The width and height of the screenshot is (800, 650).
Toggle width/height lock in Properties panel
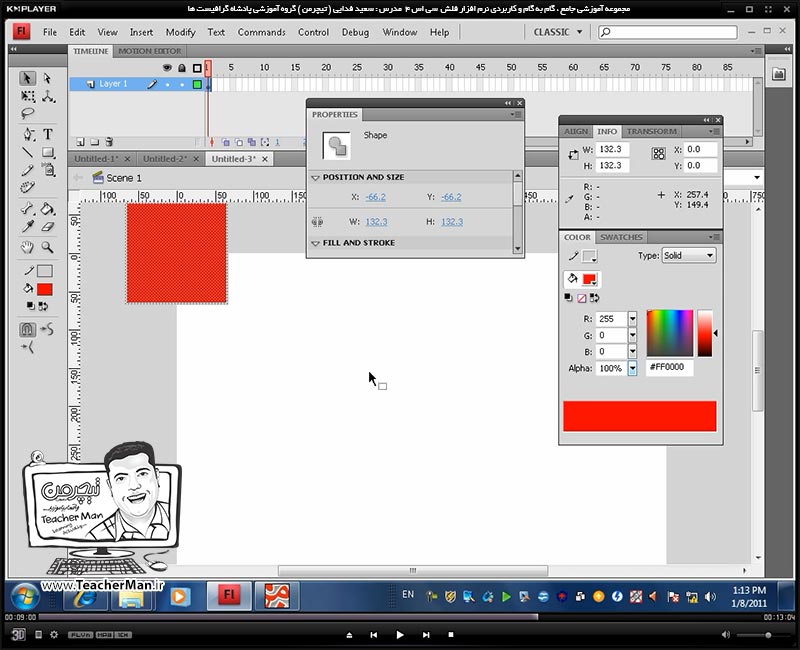coord(317,221)
